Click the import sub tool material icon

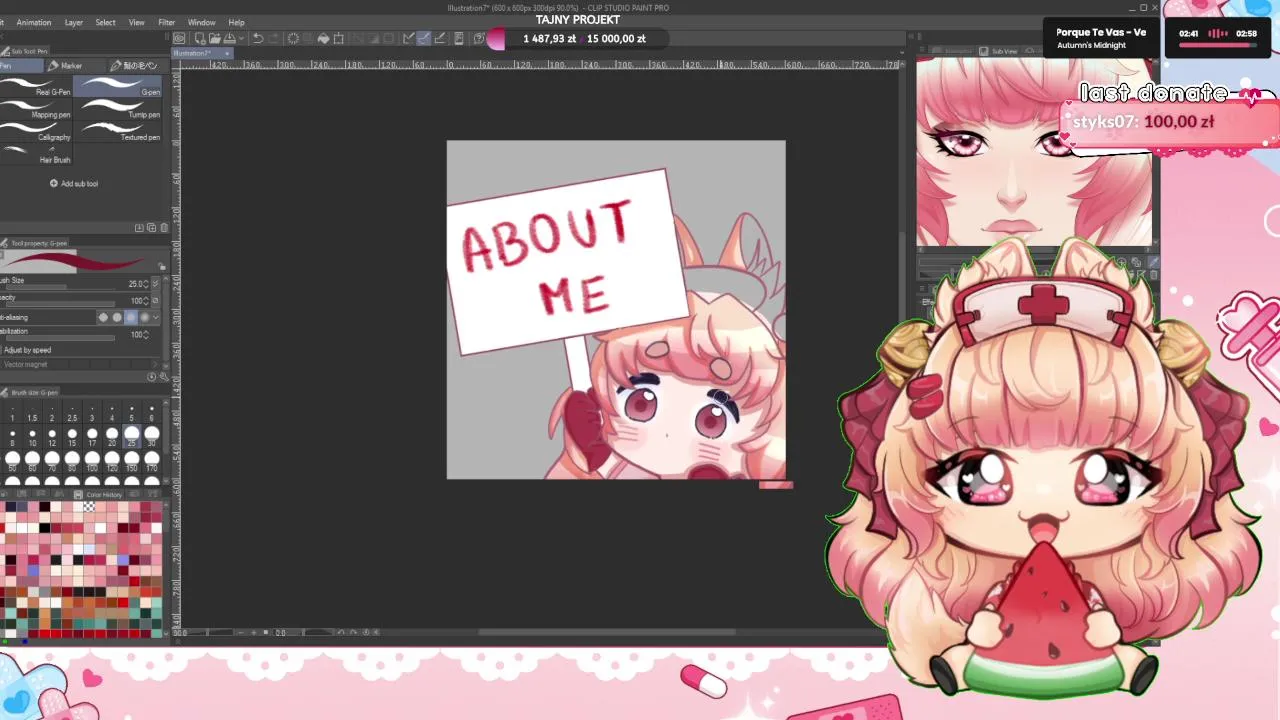tap(139, 228)
